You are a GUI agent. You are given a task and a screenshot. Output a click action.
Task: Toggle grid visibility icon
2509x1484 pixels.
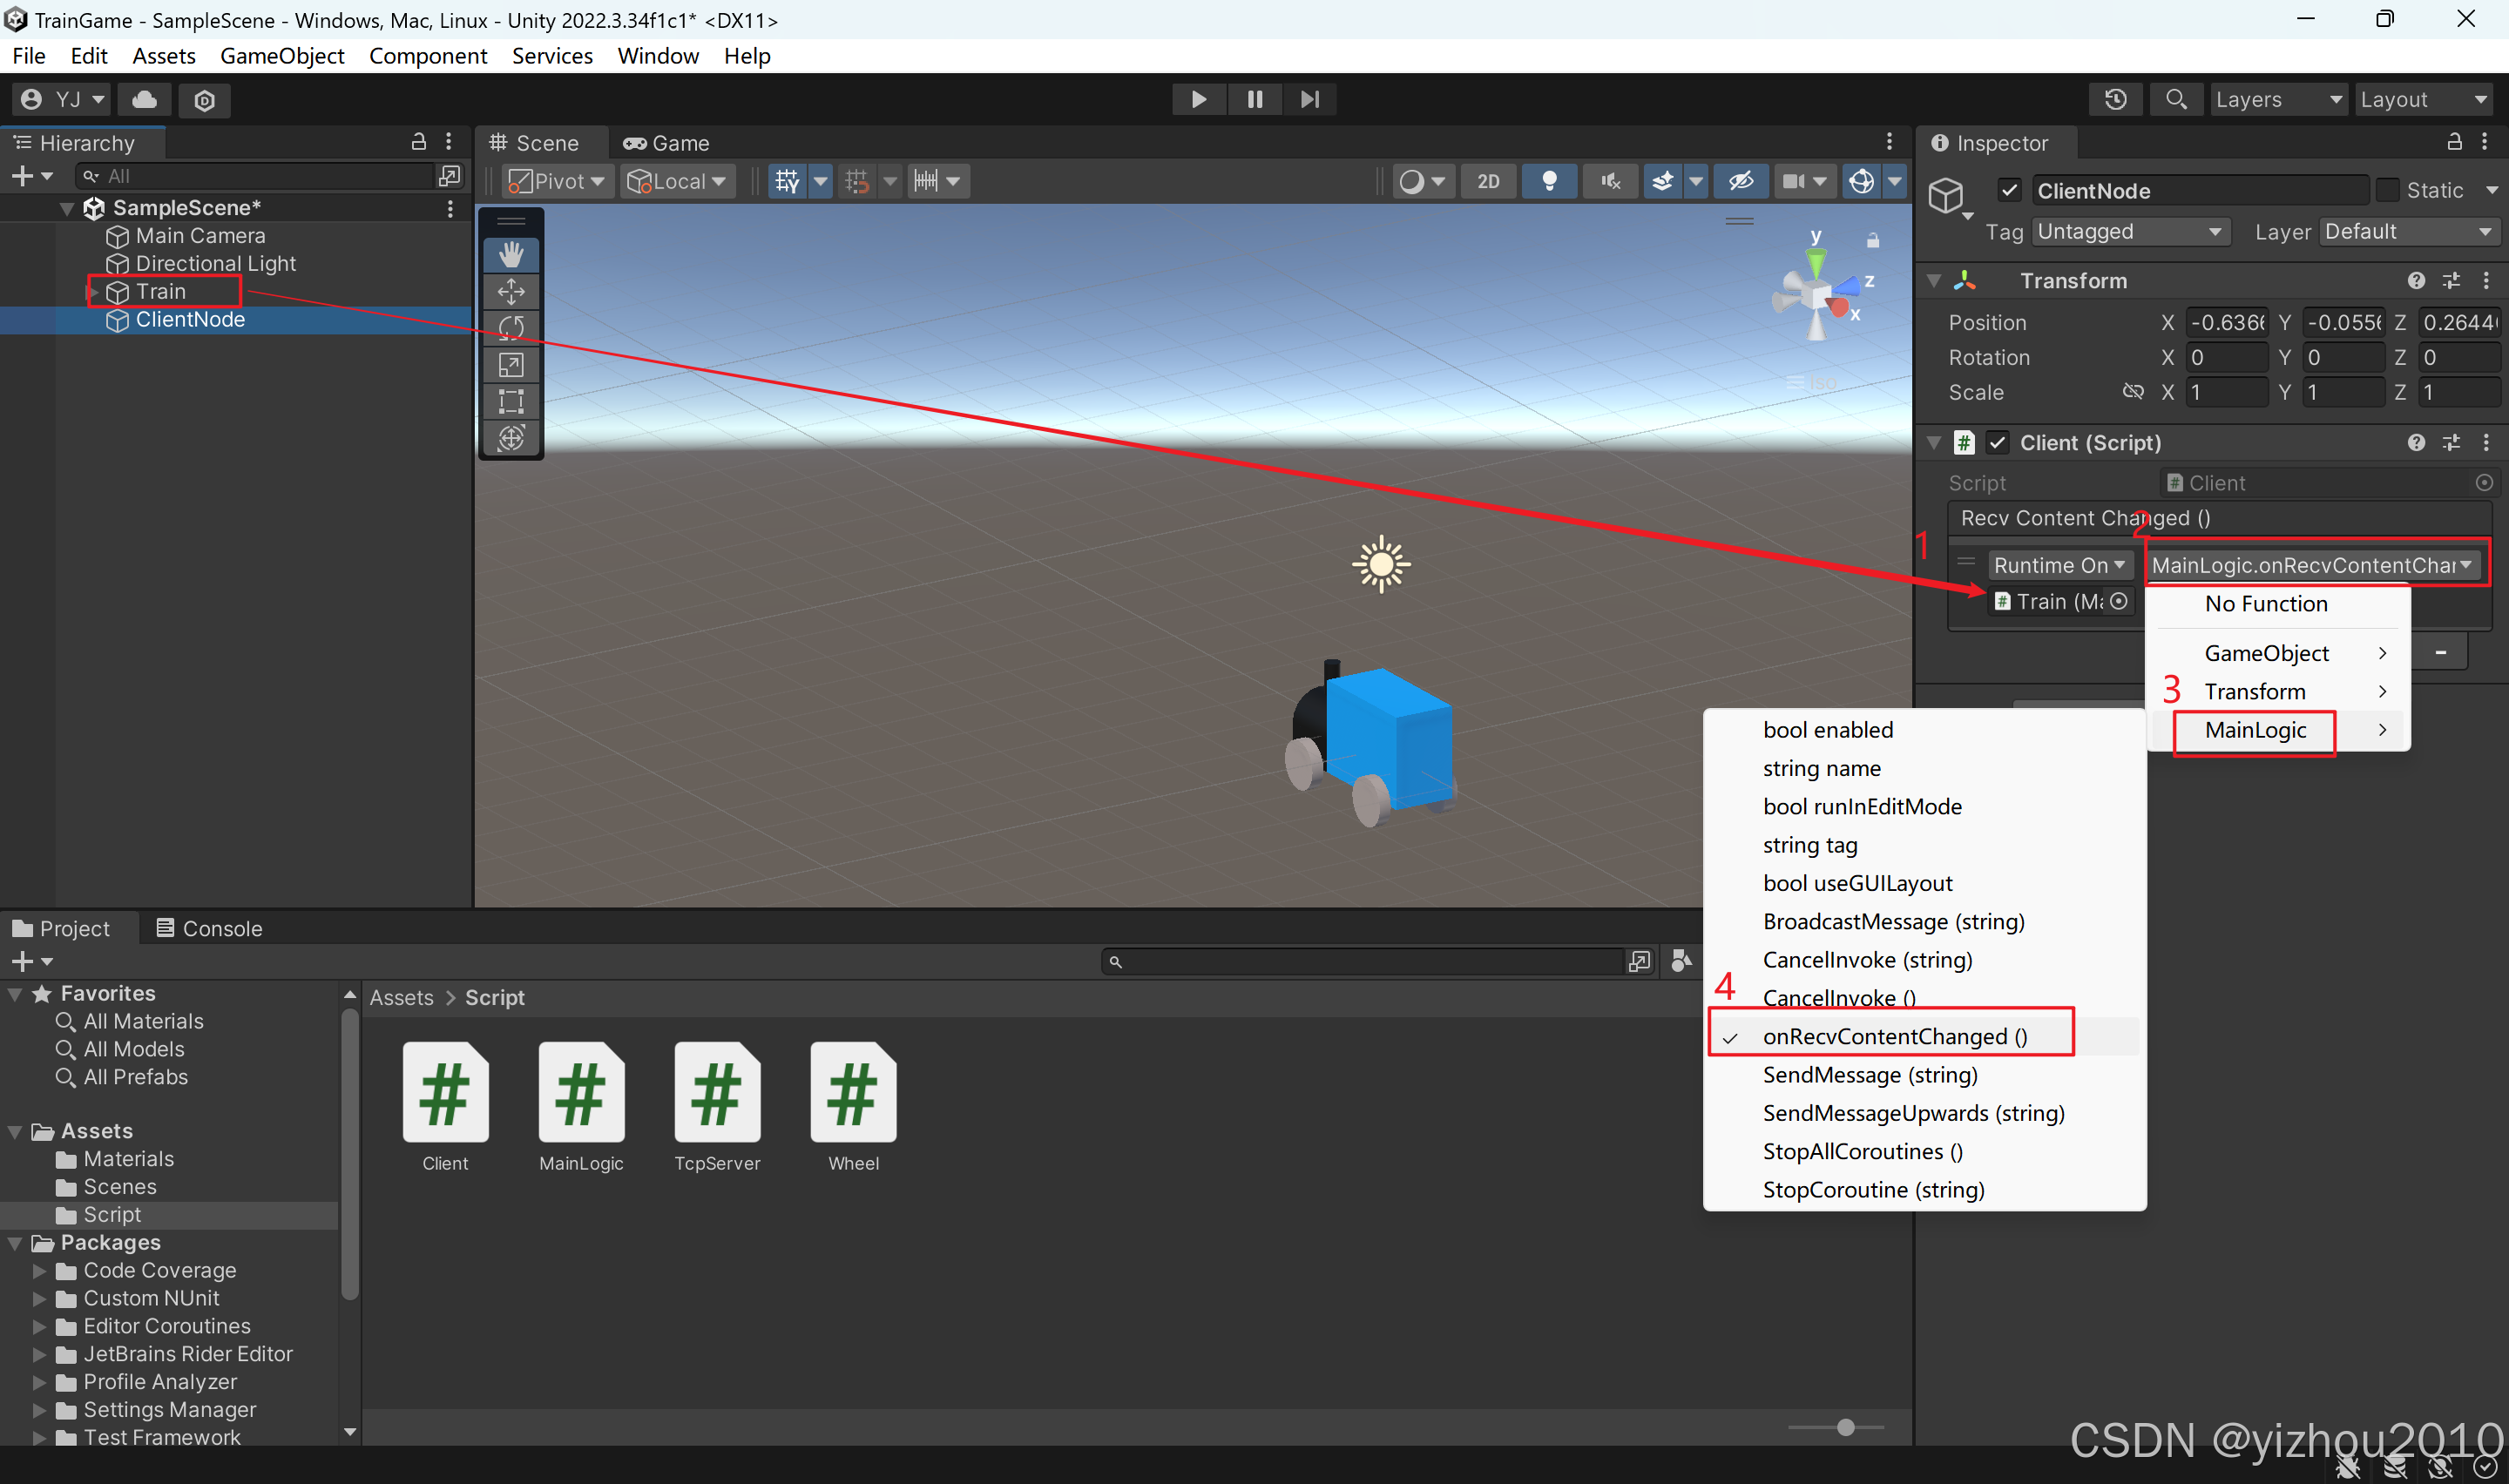click(787, 181)
